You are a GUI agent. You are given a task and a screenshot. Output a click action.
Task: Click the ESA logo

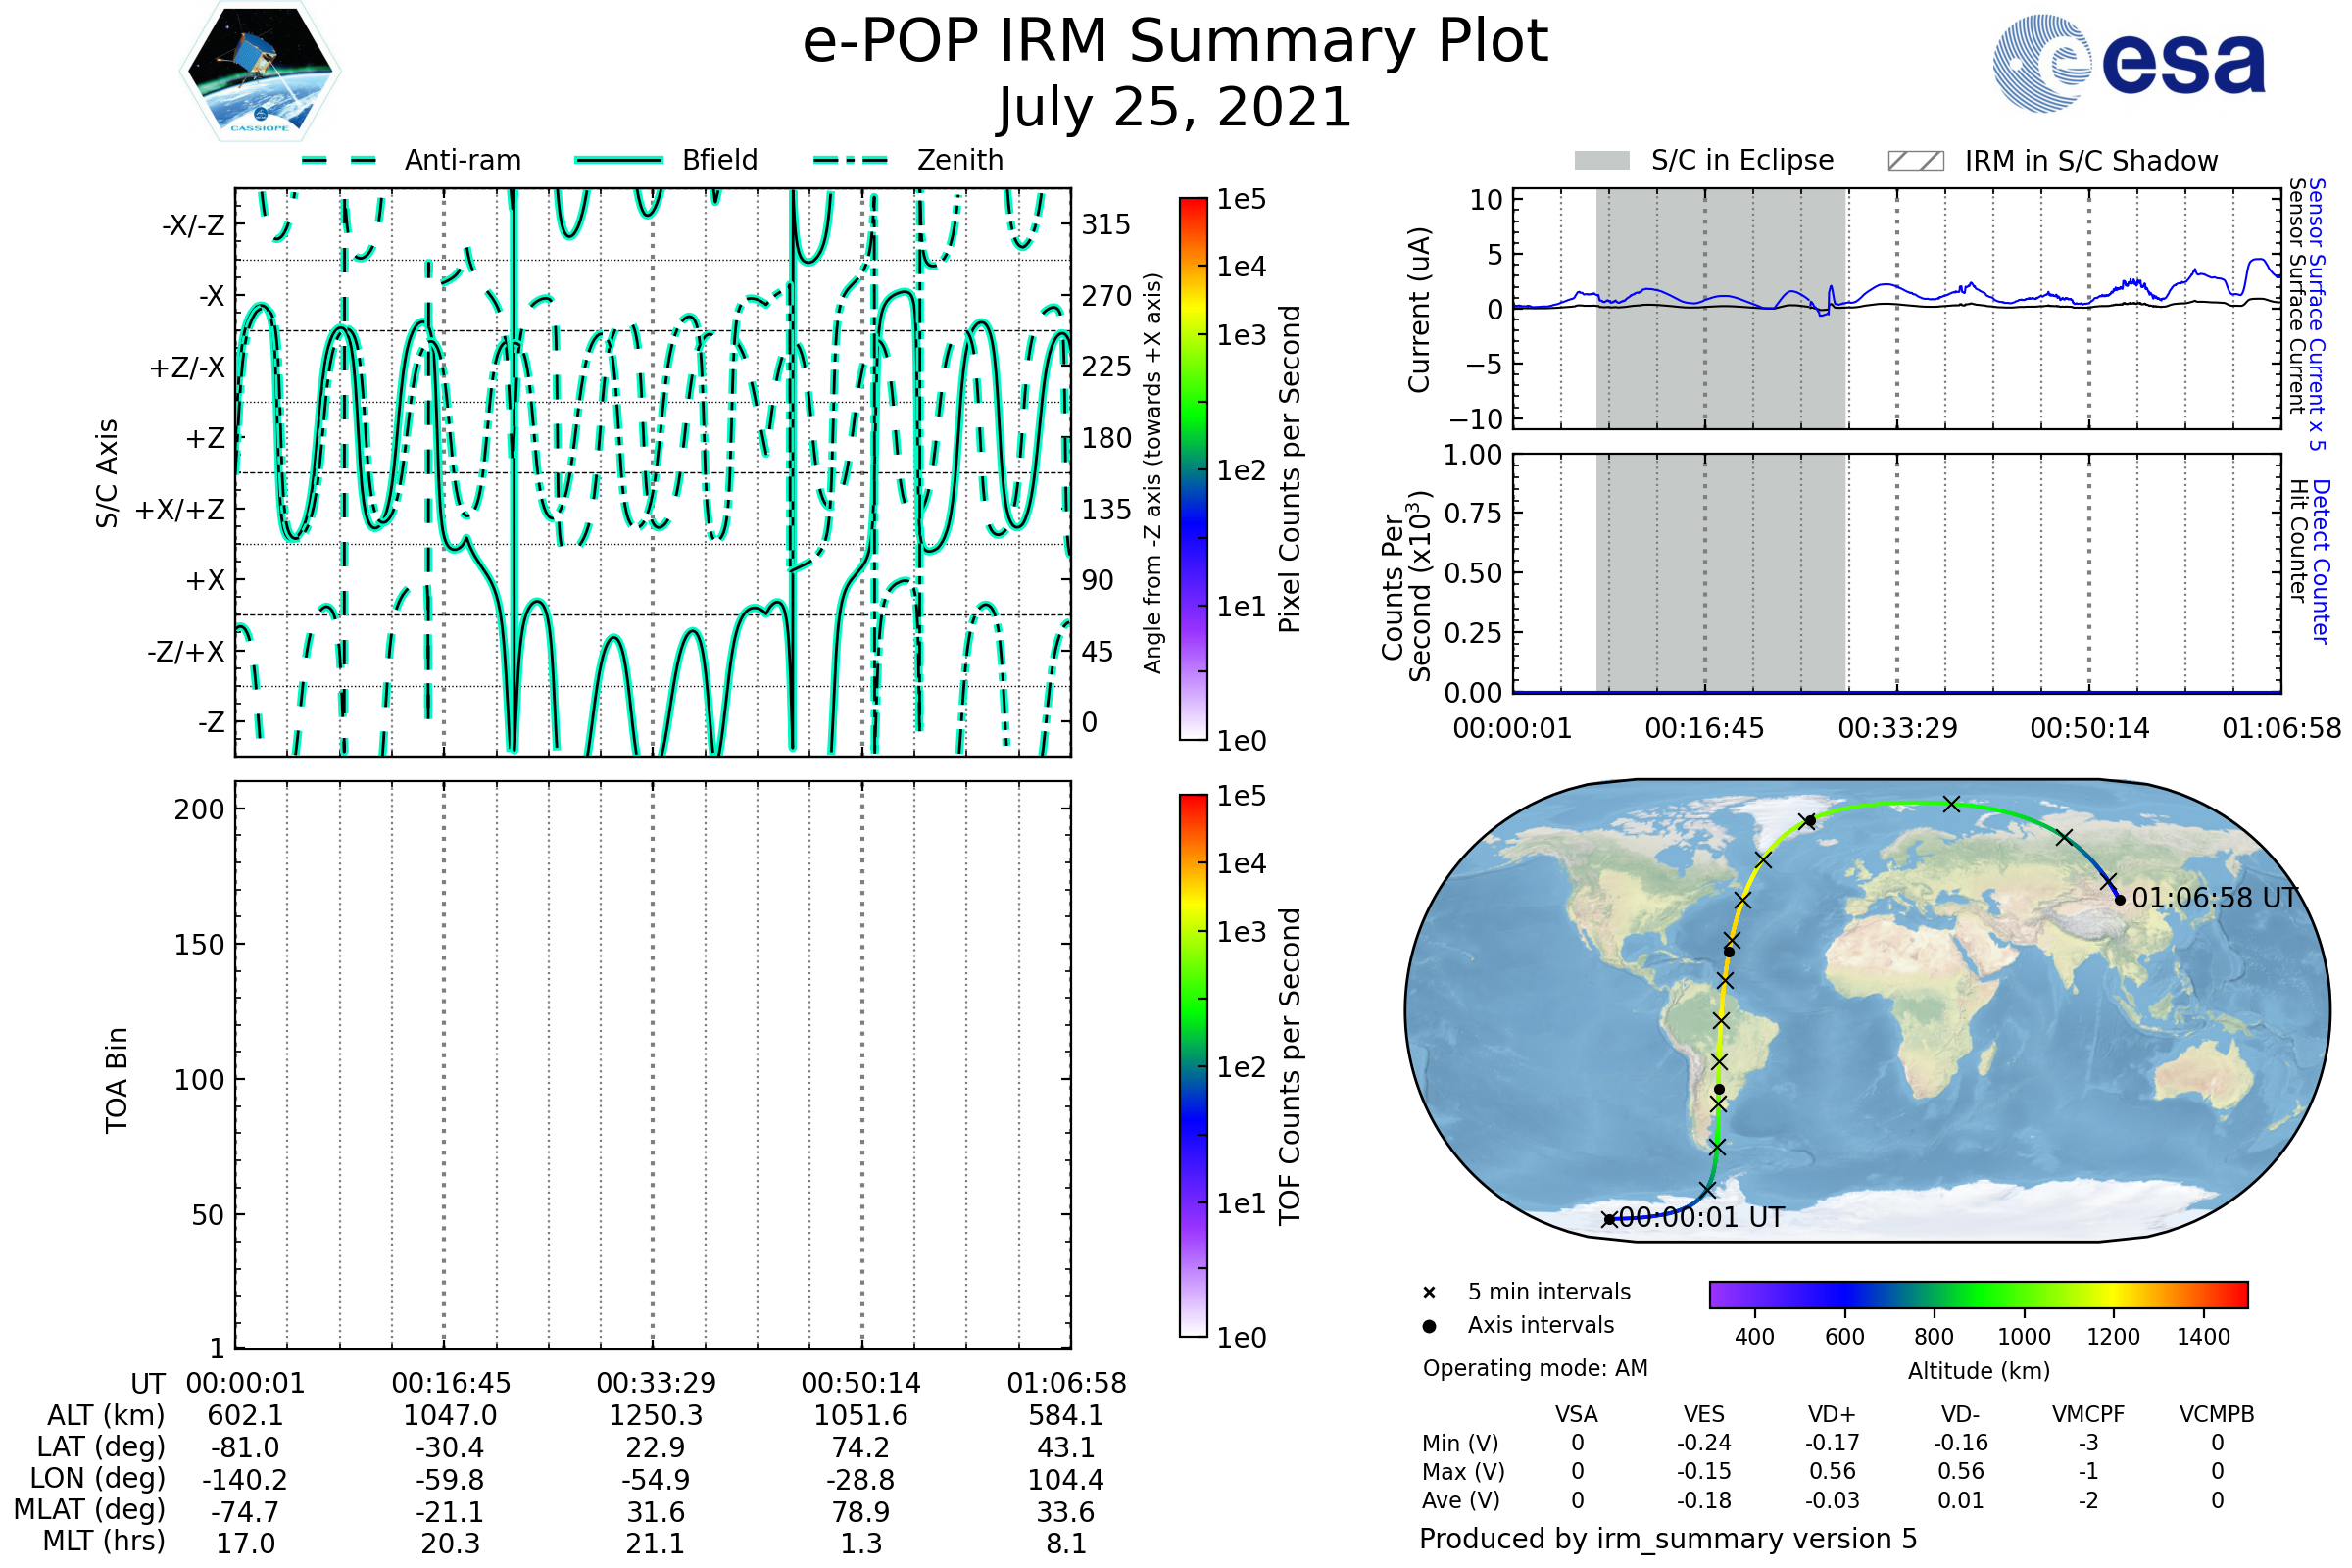coord(2128,63)
